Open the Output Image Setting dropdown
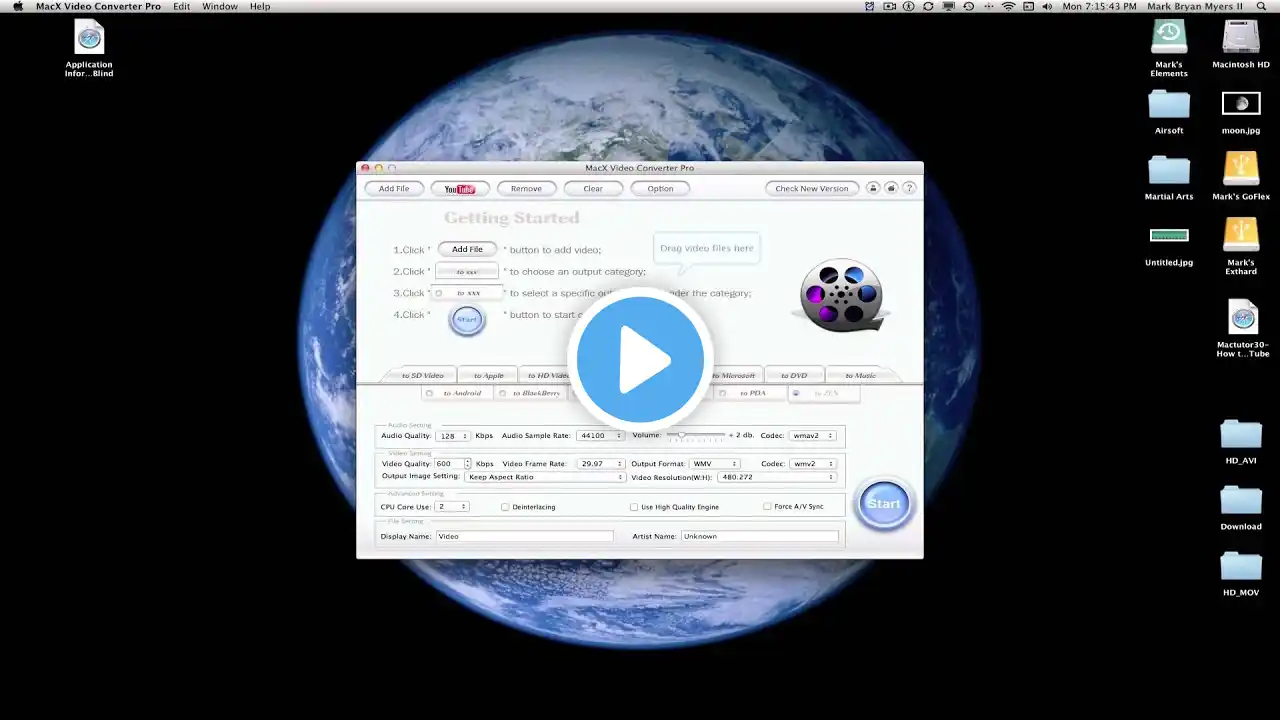 (x=545, y=477)
